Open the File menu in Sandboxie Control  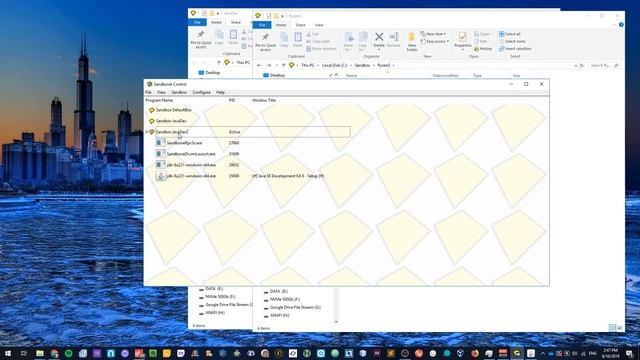point(148,92)
